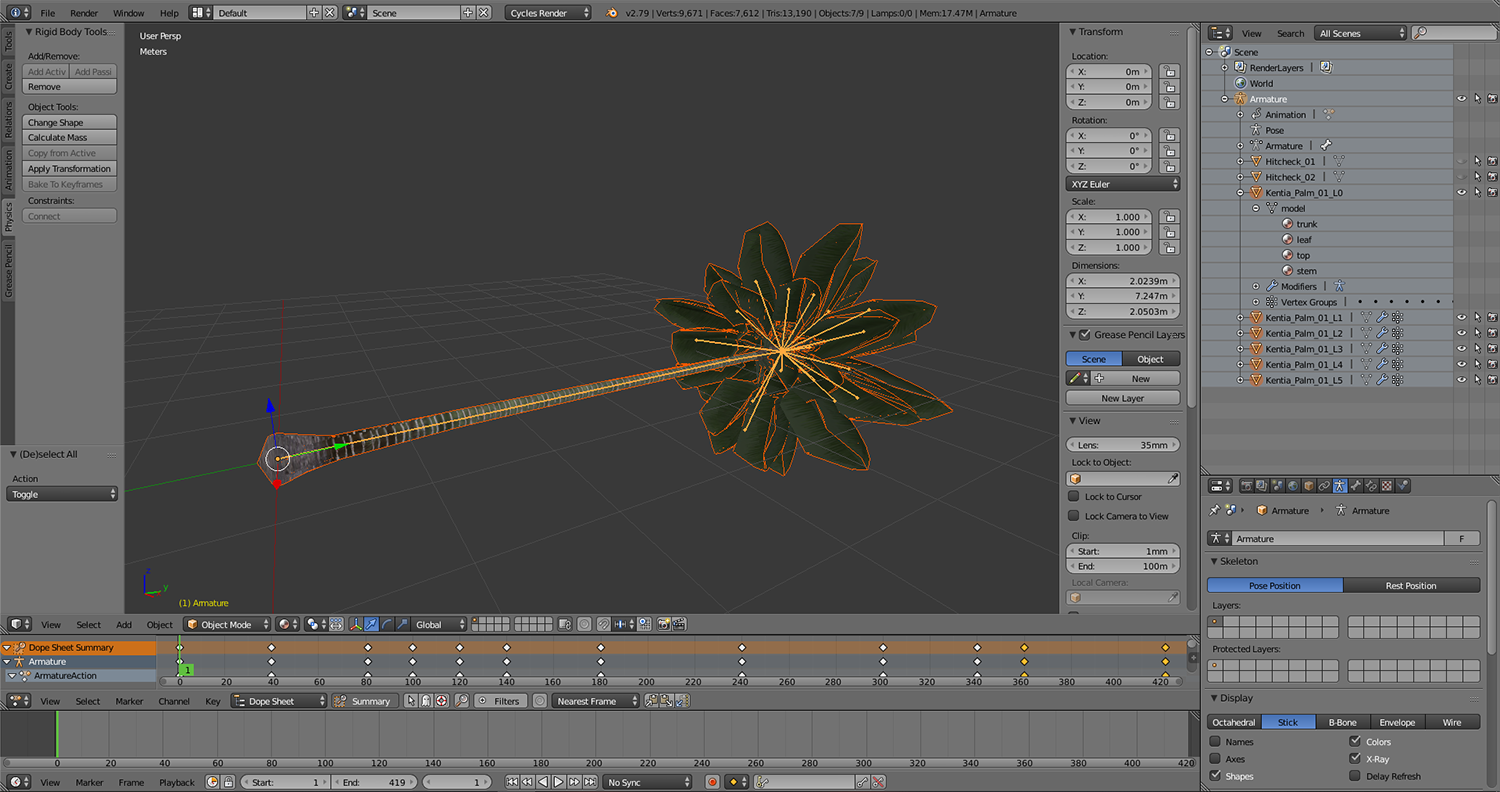Image resolution: width=1500 pixels, height=792 pixels.
Task: Click the Lens 35mm value field
Action: (1123, 445)
